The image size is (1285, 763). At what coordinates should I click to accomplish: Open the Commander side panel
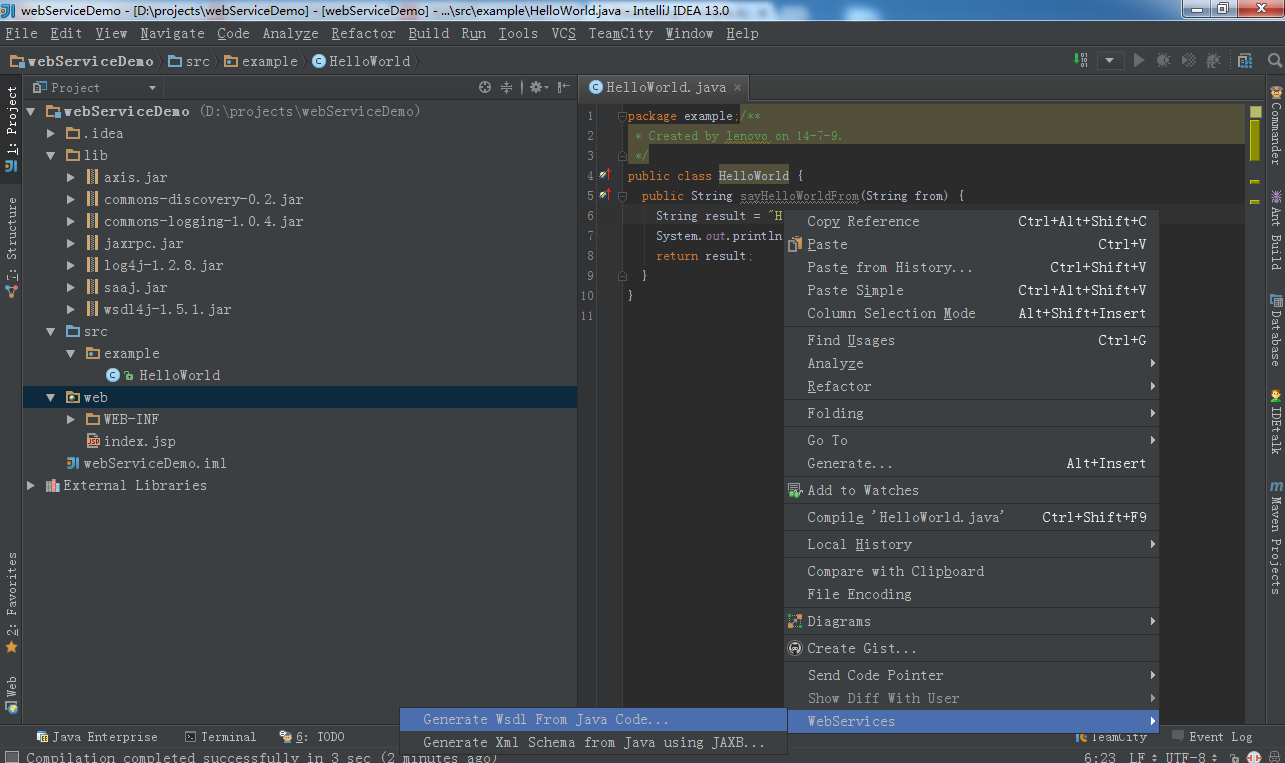tap(1275, 125)
